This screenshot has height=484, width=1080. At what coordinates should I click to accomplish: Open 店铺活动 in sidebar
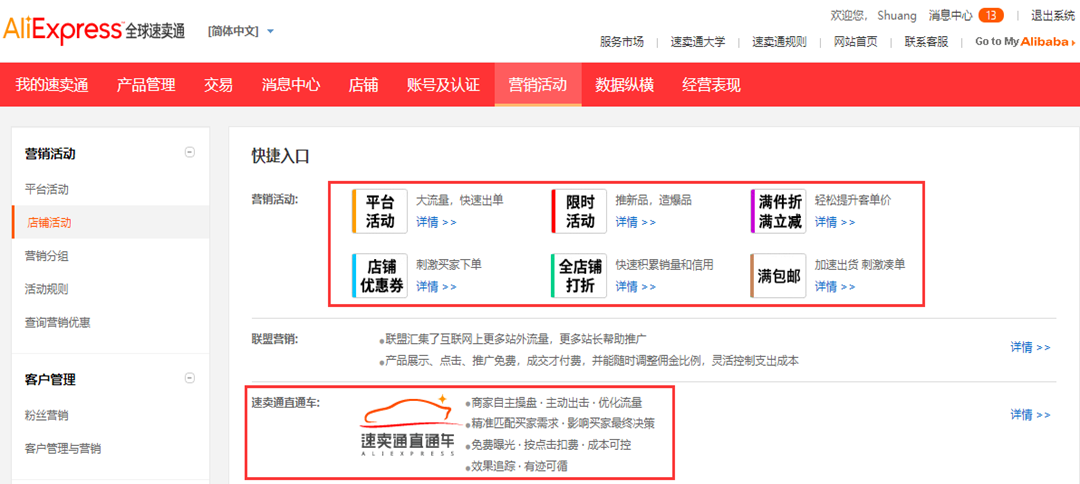110,222
